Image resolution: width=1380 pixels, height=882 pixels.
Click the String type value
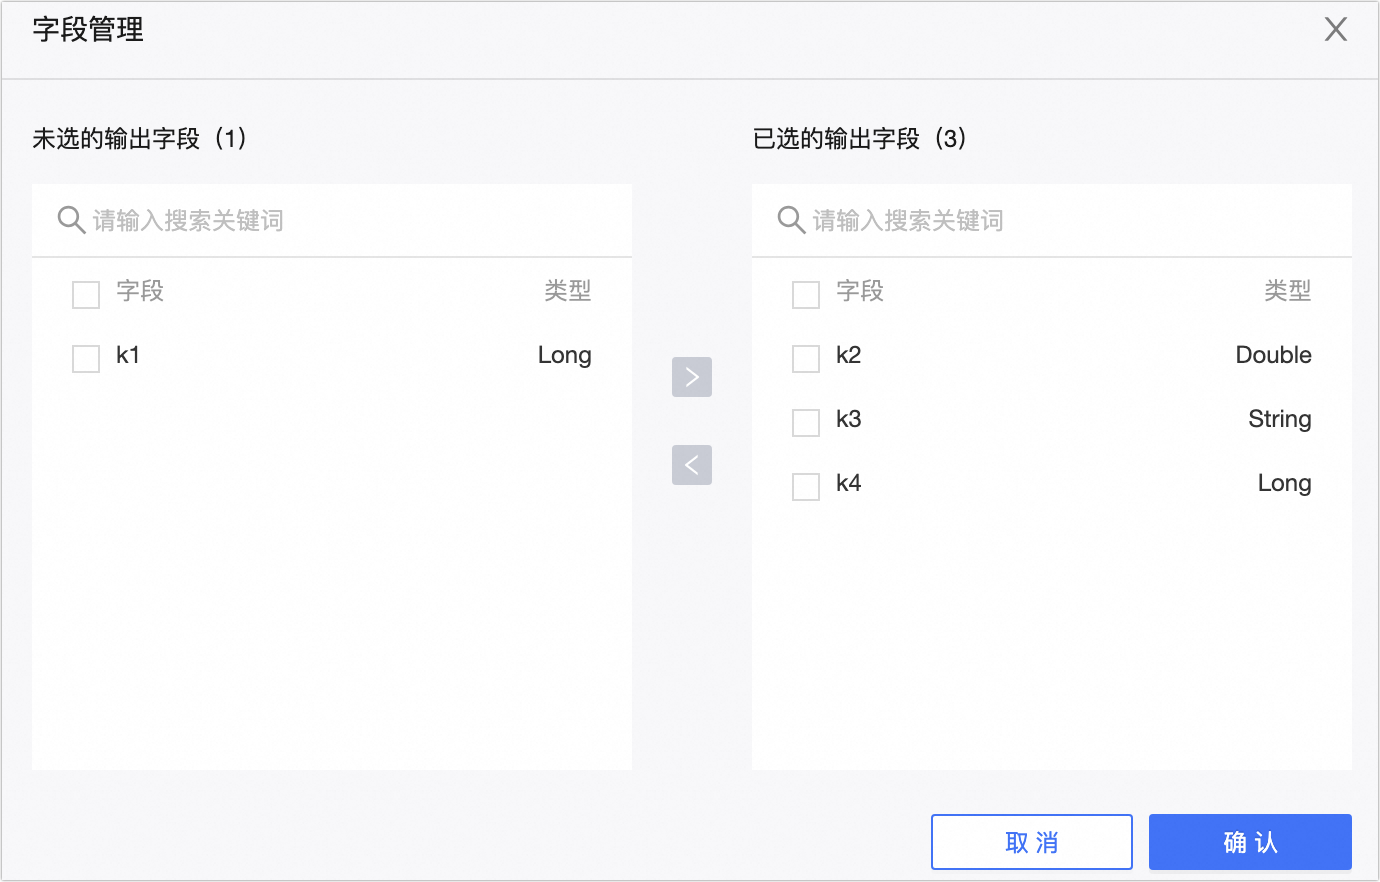click(1280, 420)
